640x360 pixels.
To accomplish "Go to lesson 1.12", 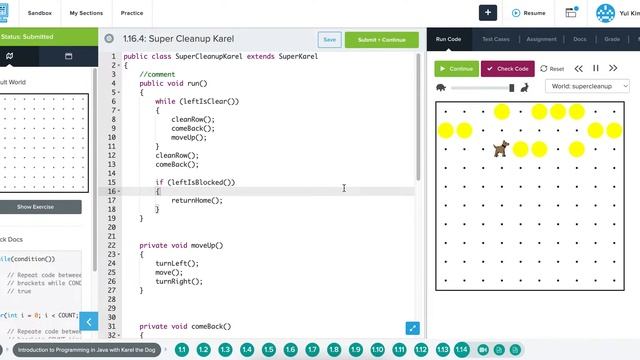I will (421, 350).
